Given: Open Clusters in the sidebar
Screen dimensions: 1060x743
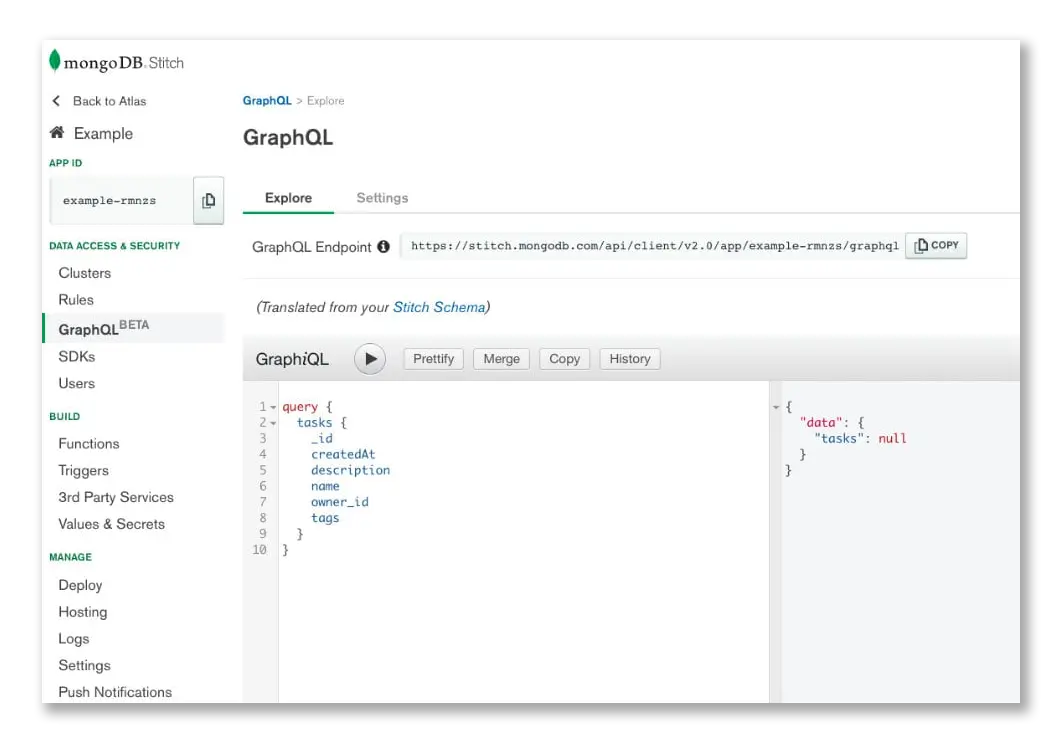Looking at the screenshot, I should pyautogui.click(x=85, y=273).
